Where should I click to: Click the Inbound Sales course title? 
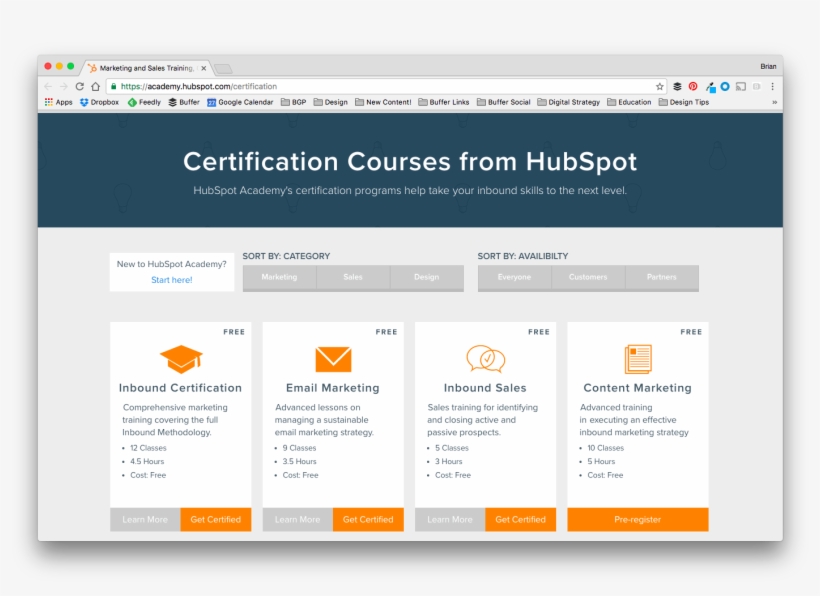point(485,388)
